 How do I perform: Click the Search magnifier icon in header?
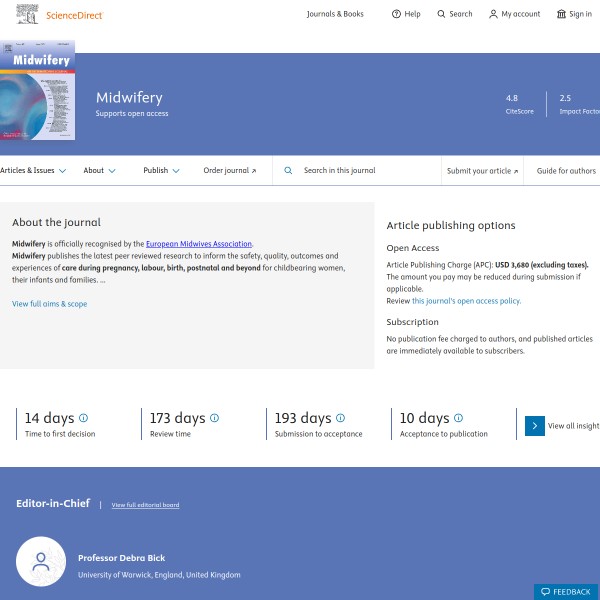point(442,14)
